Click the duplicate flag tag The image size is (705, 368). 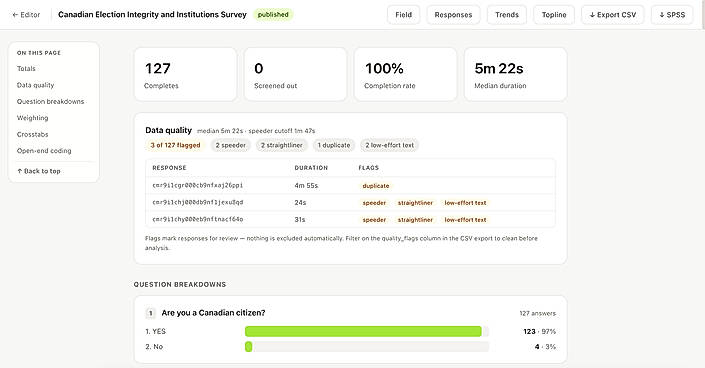(376, 186)
